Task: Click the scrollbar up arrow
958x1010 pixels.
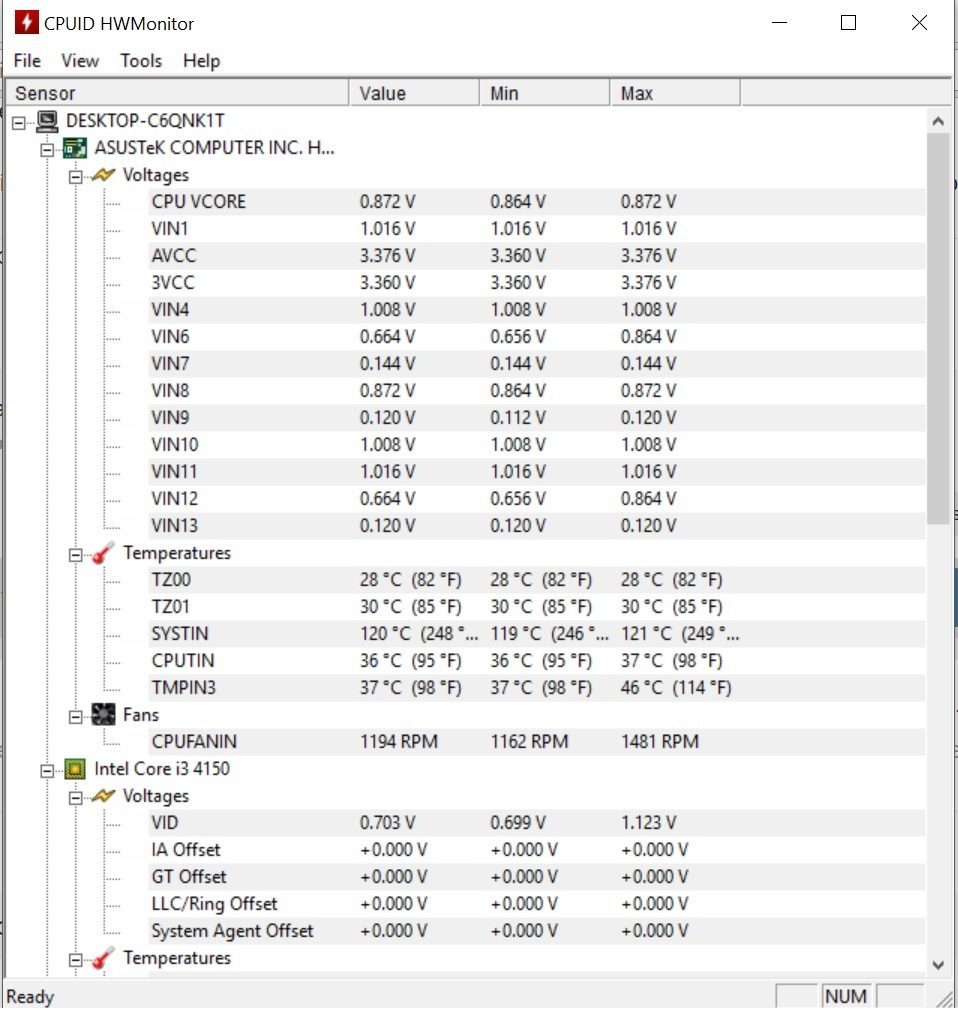Action: (938, 121)
